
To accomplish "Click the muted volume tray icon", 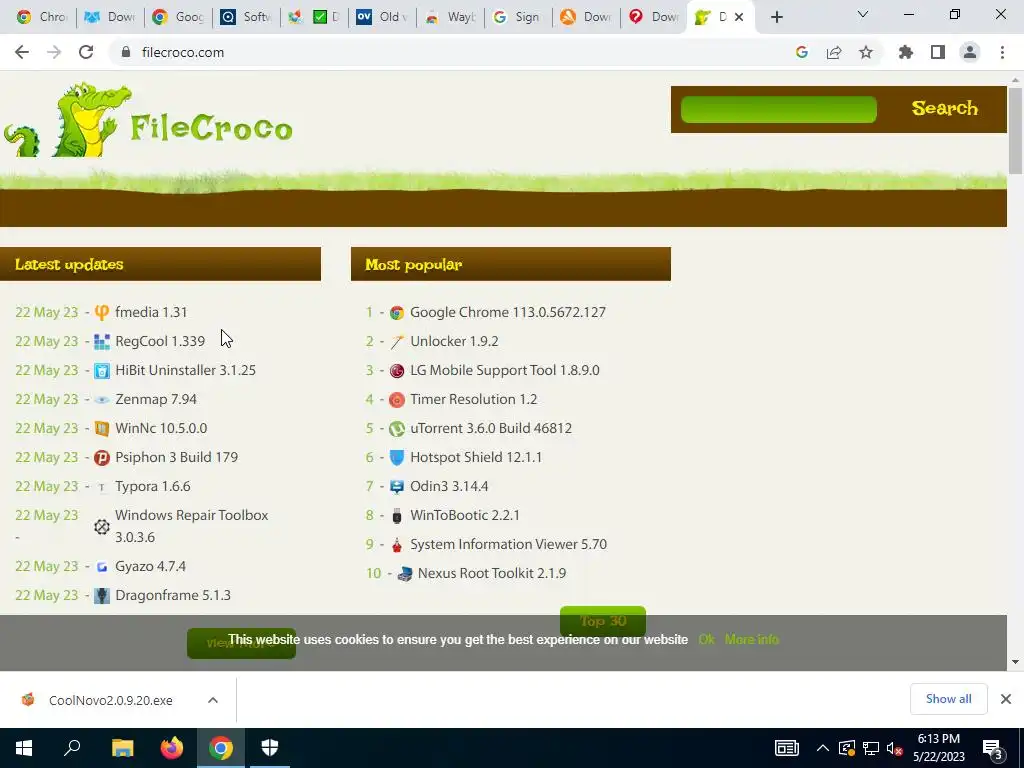I will 895,748.
